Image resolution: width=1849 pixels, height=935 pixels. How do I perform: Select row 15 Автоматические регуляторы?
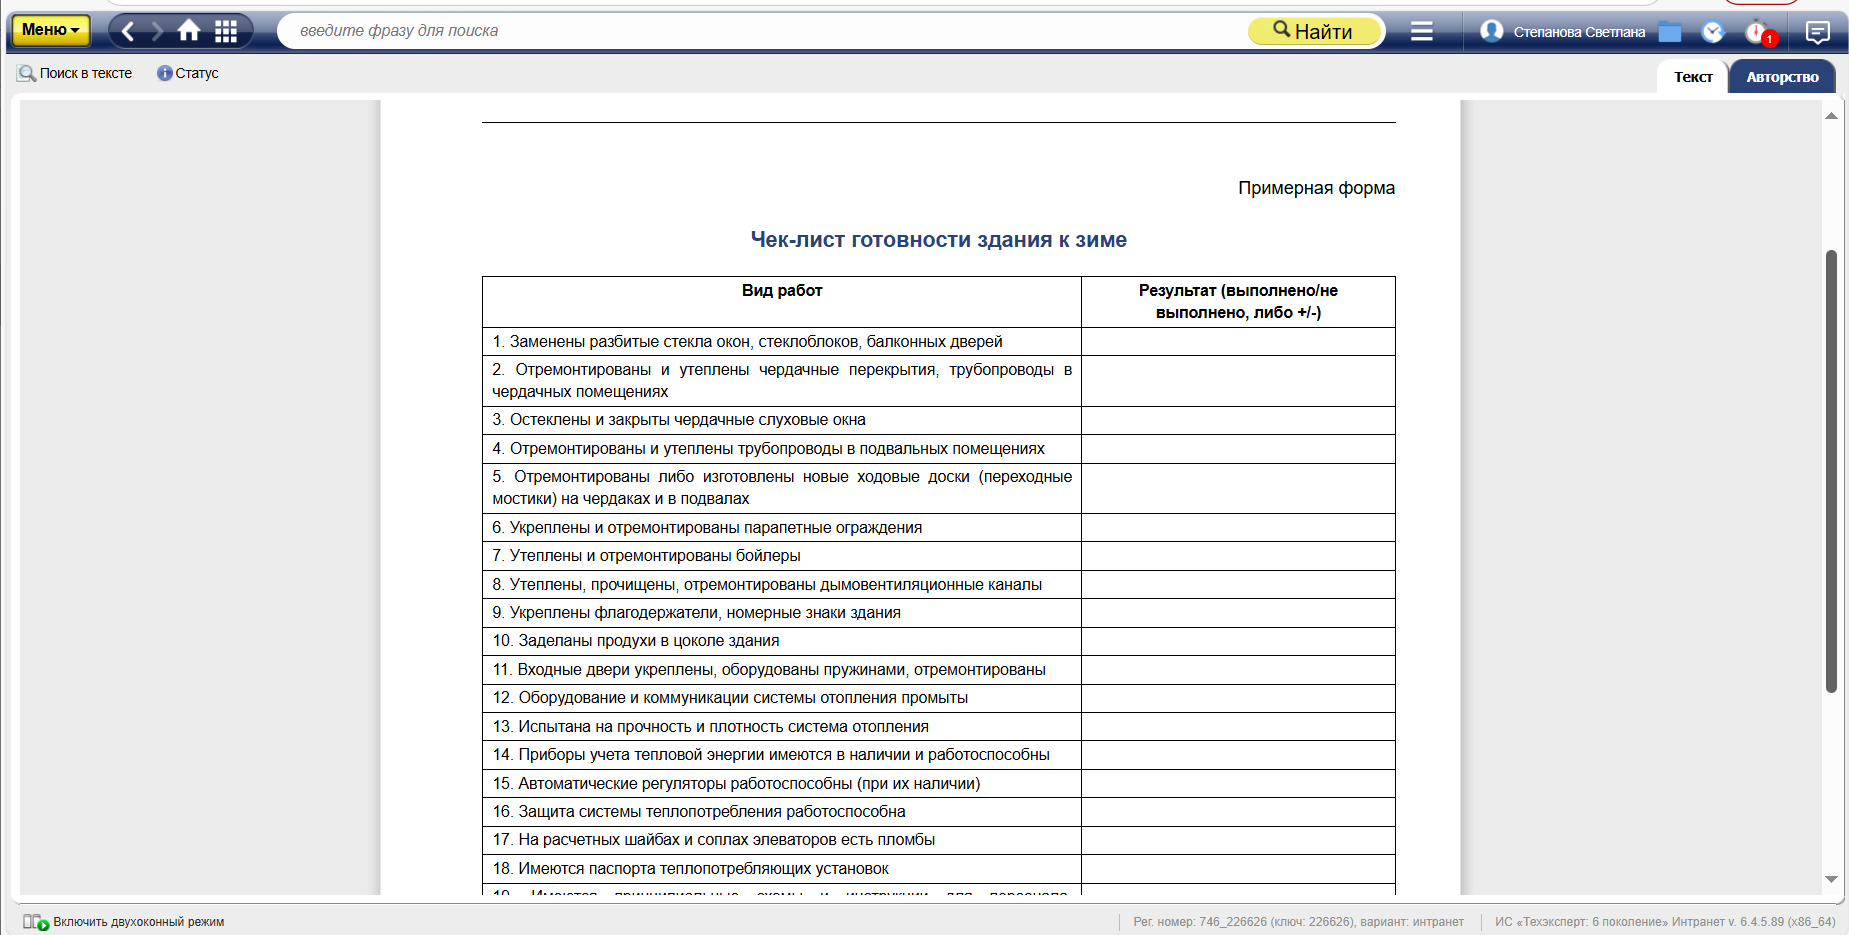click(x=782, y=784)
